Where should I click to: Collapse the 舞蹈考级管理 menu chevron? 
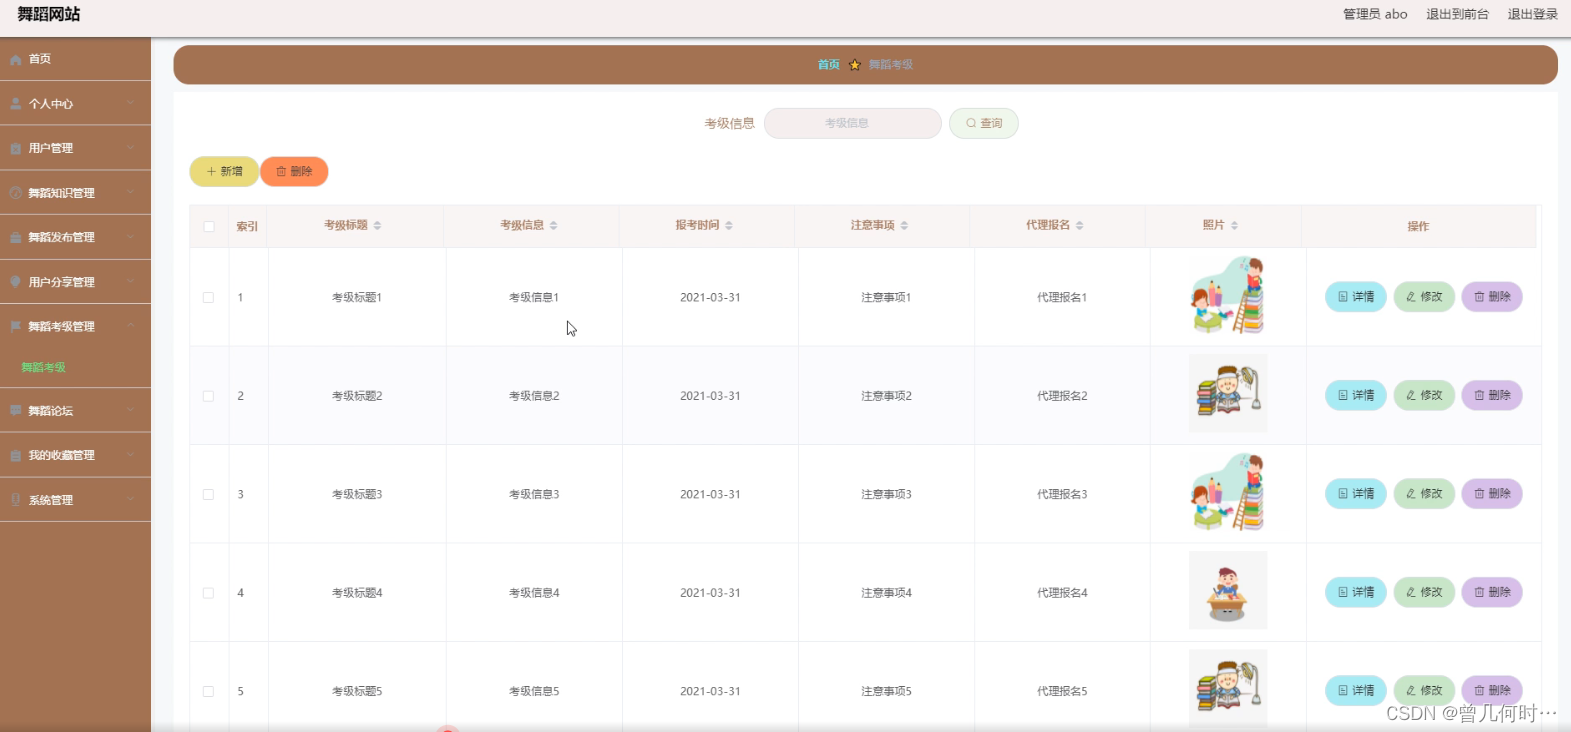tap(131, 326)
